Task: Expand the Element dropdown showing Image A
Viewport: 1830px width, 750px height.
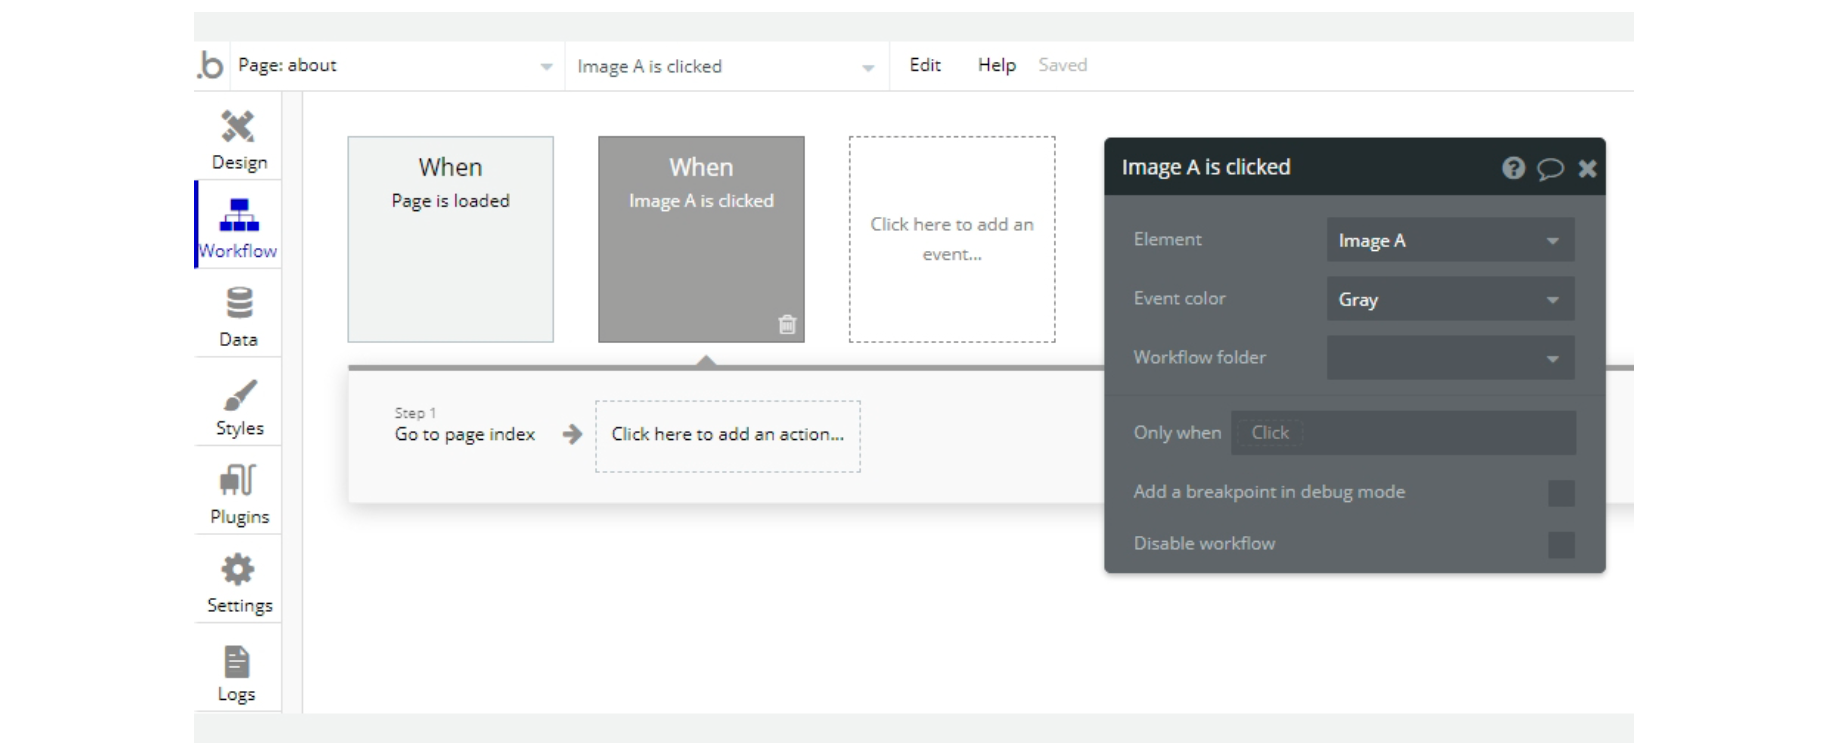Action: point(1449,240)
